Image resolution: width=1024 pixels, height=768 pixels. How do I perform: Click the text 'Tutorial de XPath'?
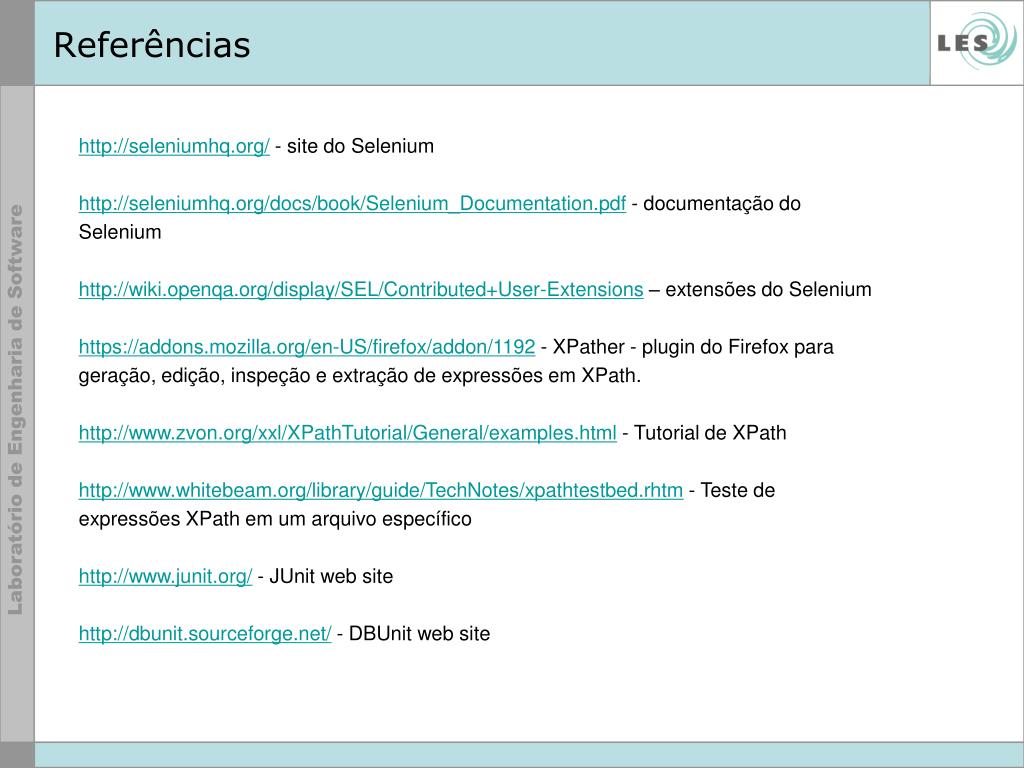pyautogui.click(x=711, y=433)
